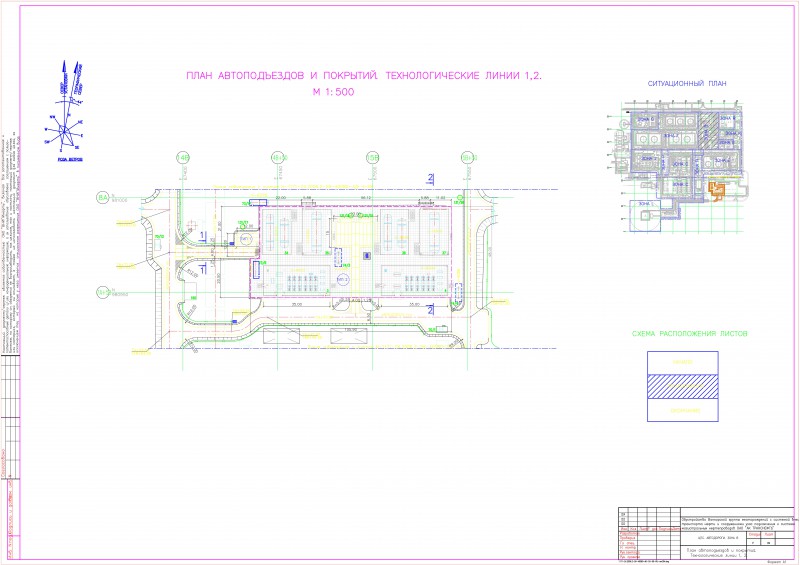This screenshot has height=565, width=800.
Task: Click the 'ЗОНА 0' label on situational plan
Action: click(x=645, y=119)
